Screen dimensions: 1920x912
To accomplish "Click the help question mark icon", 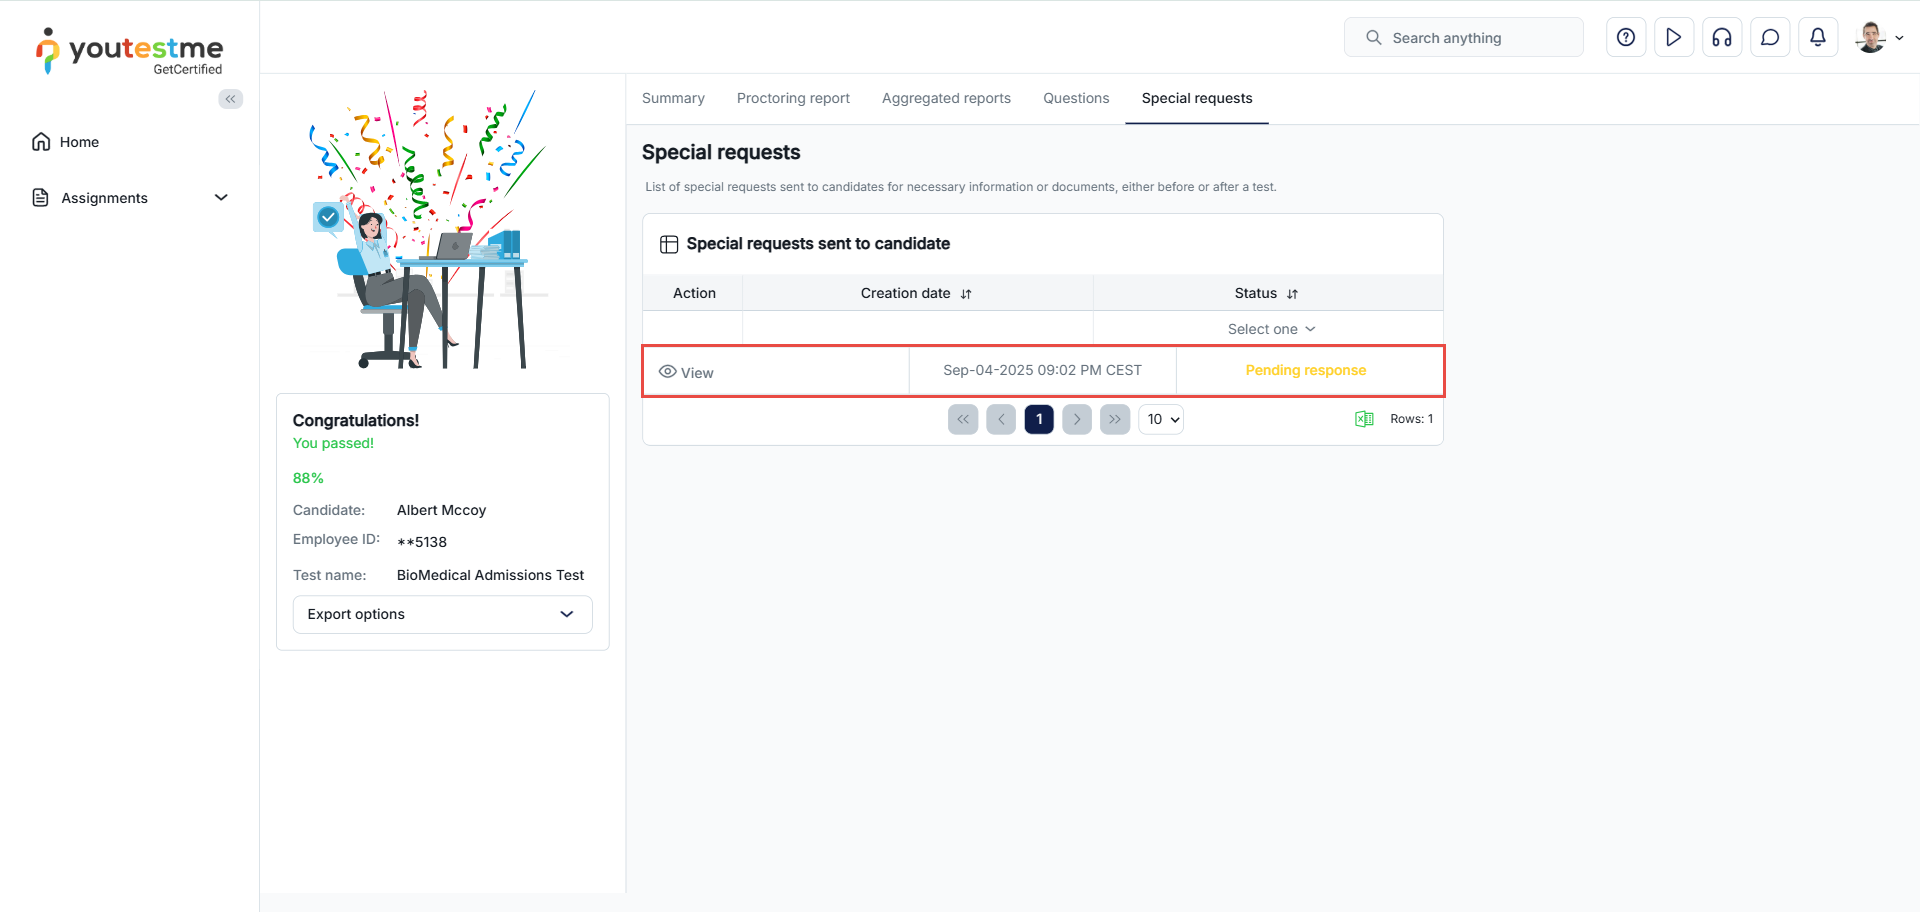I will (x=1626, y=38).
